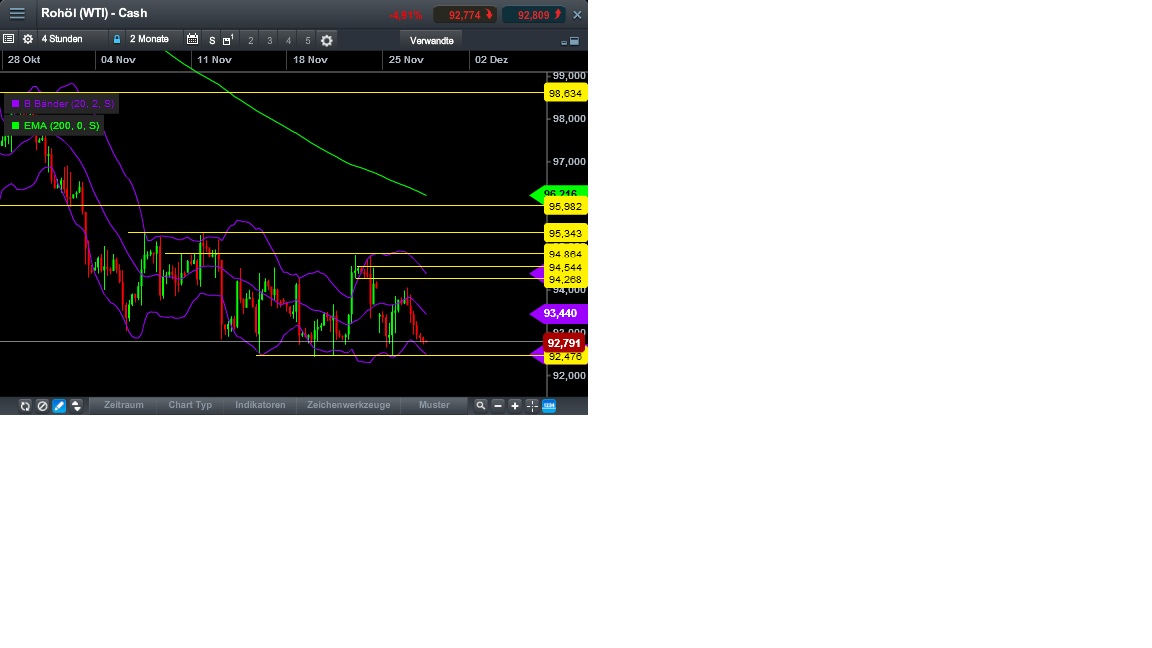The height and width of the screenshot is (648, 1152).
Task: Open the hamburger menu in the title bar
Action: [17, 13]
